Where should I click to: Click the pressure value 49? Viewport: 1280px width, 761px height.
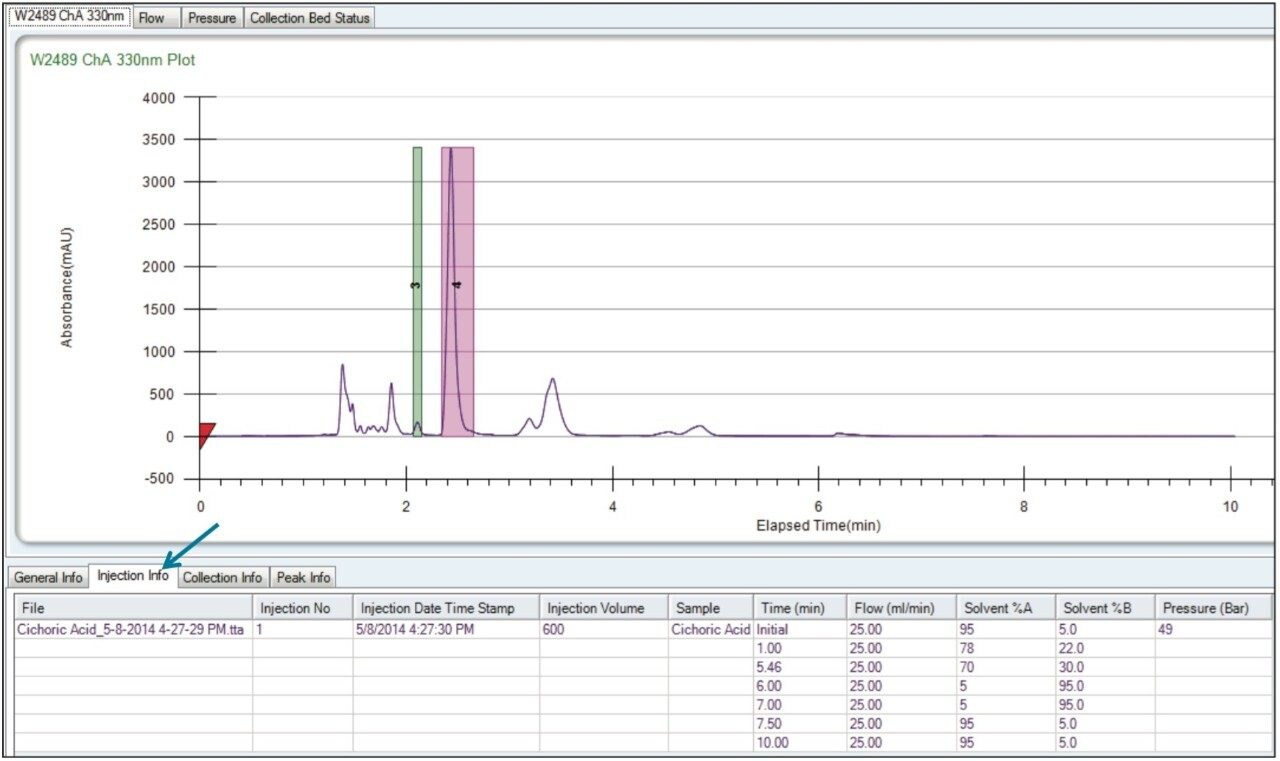(1214, 630)
